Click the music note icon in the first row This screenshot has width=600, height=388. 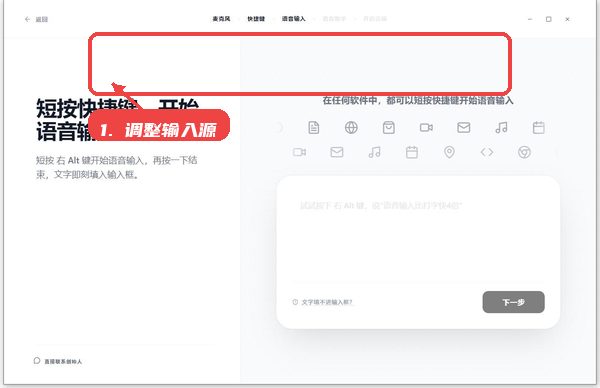point(501,127)
